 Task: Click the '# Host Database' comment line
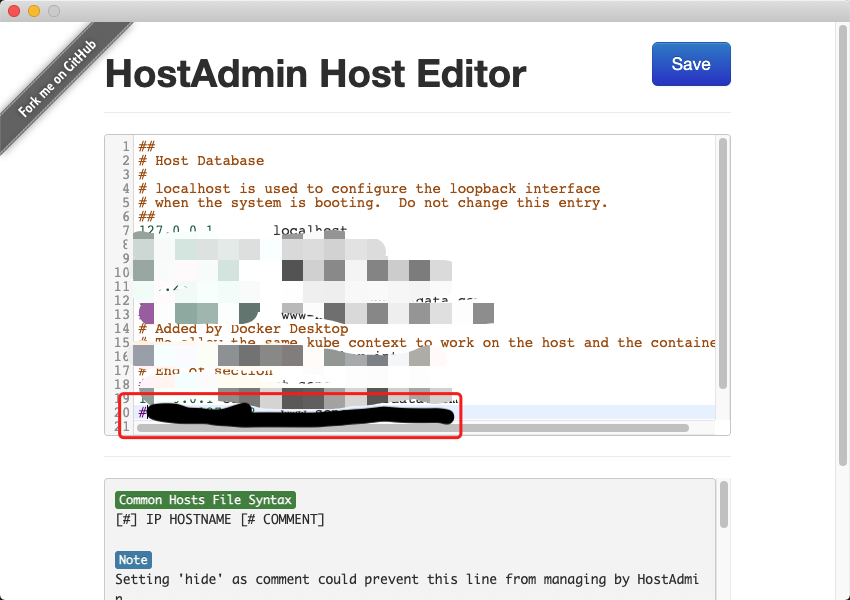201,160
